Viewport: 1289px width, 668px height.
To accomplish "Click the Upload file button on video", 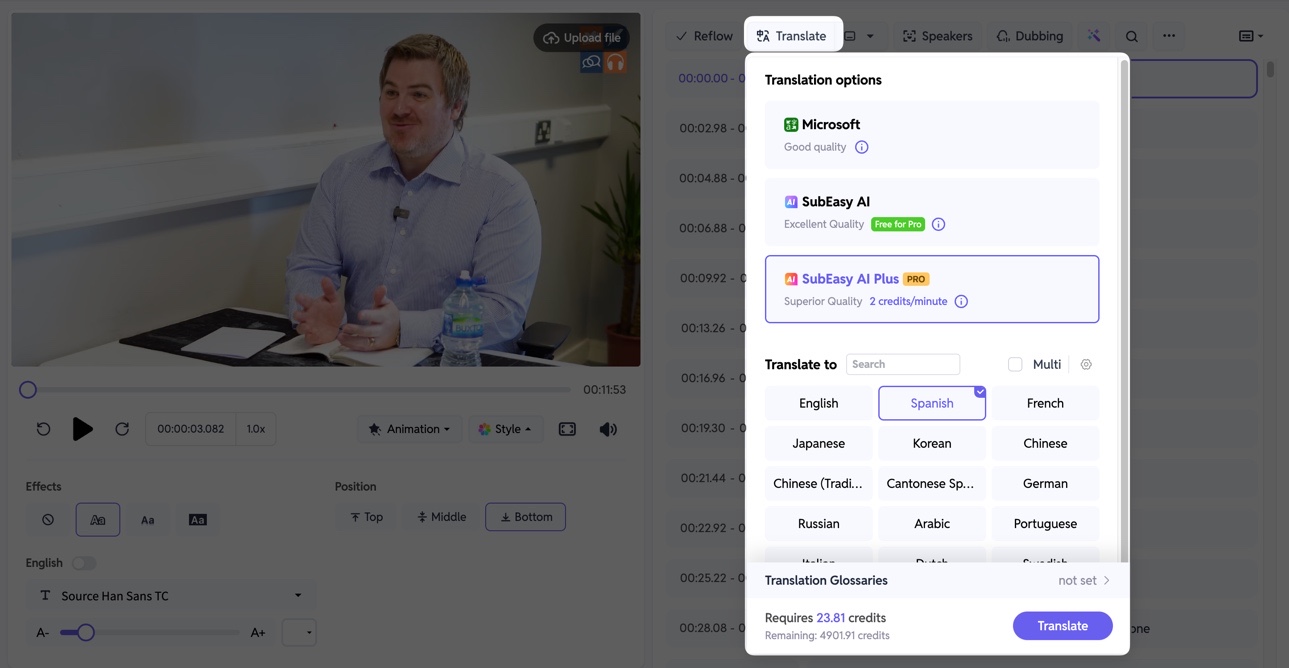I will pyautogui.click(x=581, y=38).
